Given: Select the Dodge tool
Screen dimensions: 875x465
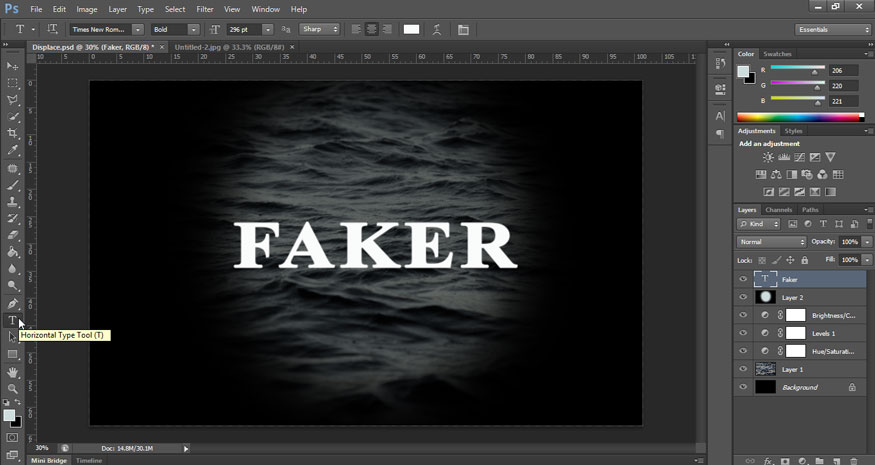Looking at the screenshot, I should click(12, 286).
